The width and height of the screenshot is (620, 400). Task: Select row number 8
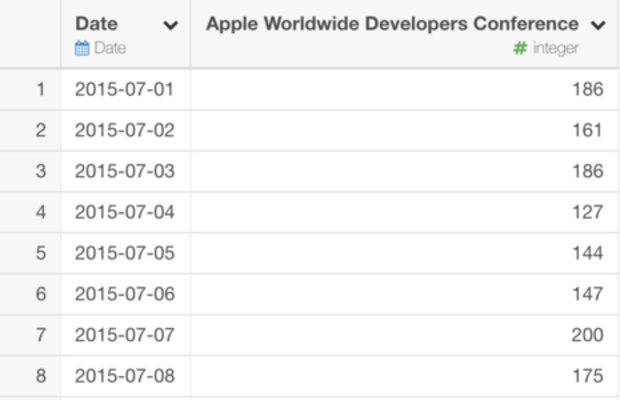(x=40, y=376)
